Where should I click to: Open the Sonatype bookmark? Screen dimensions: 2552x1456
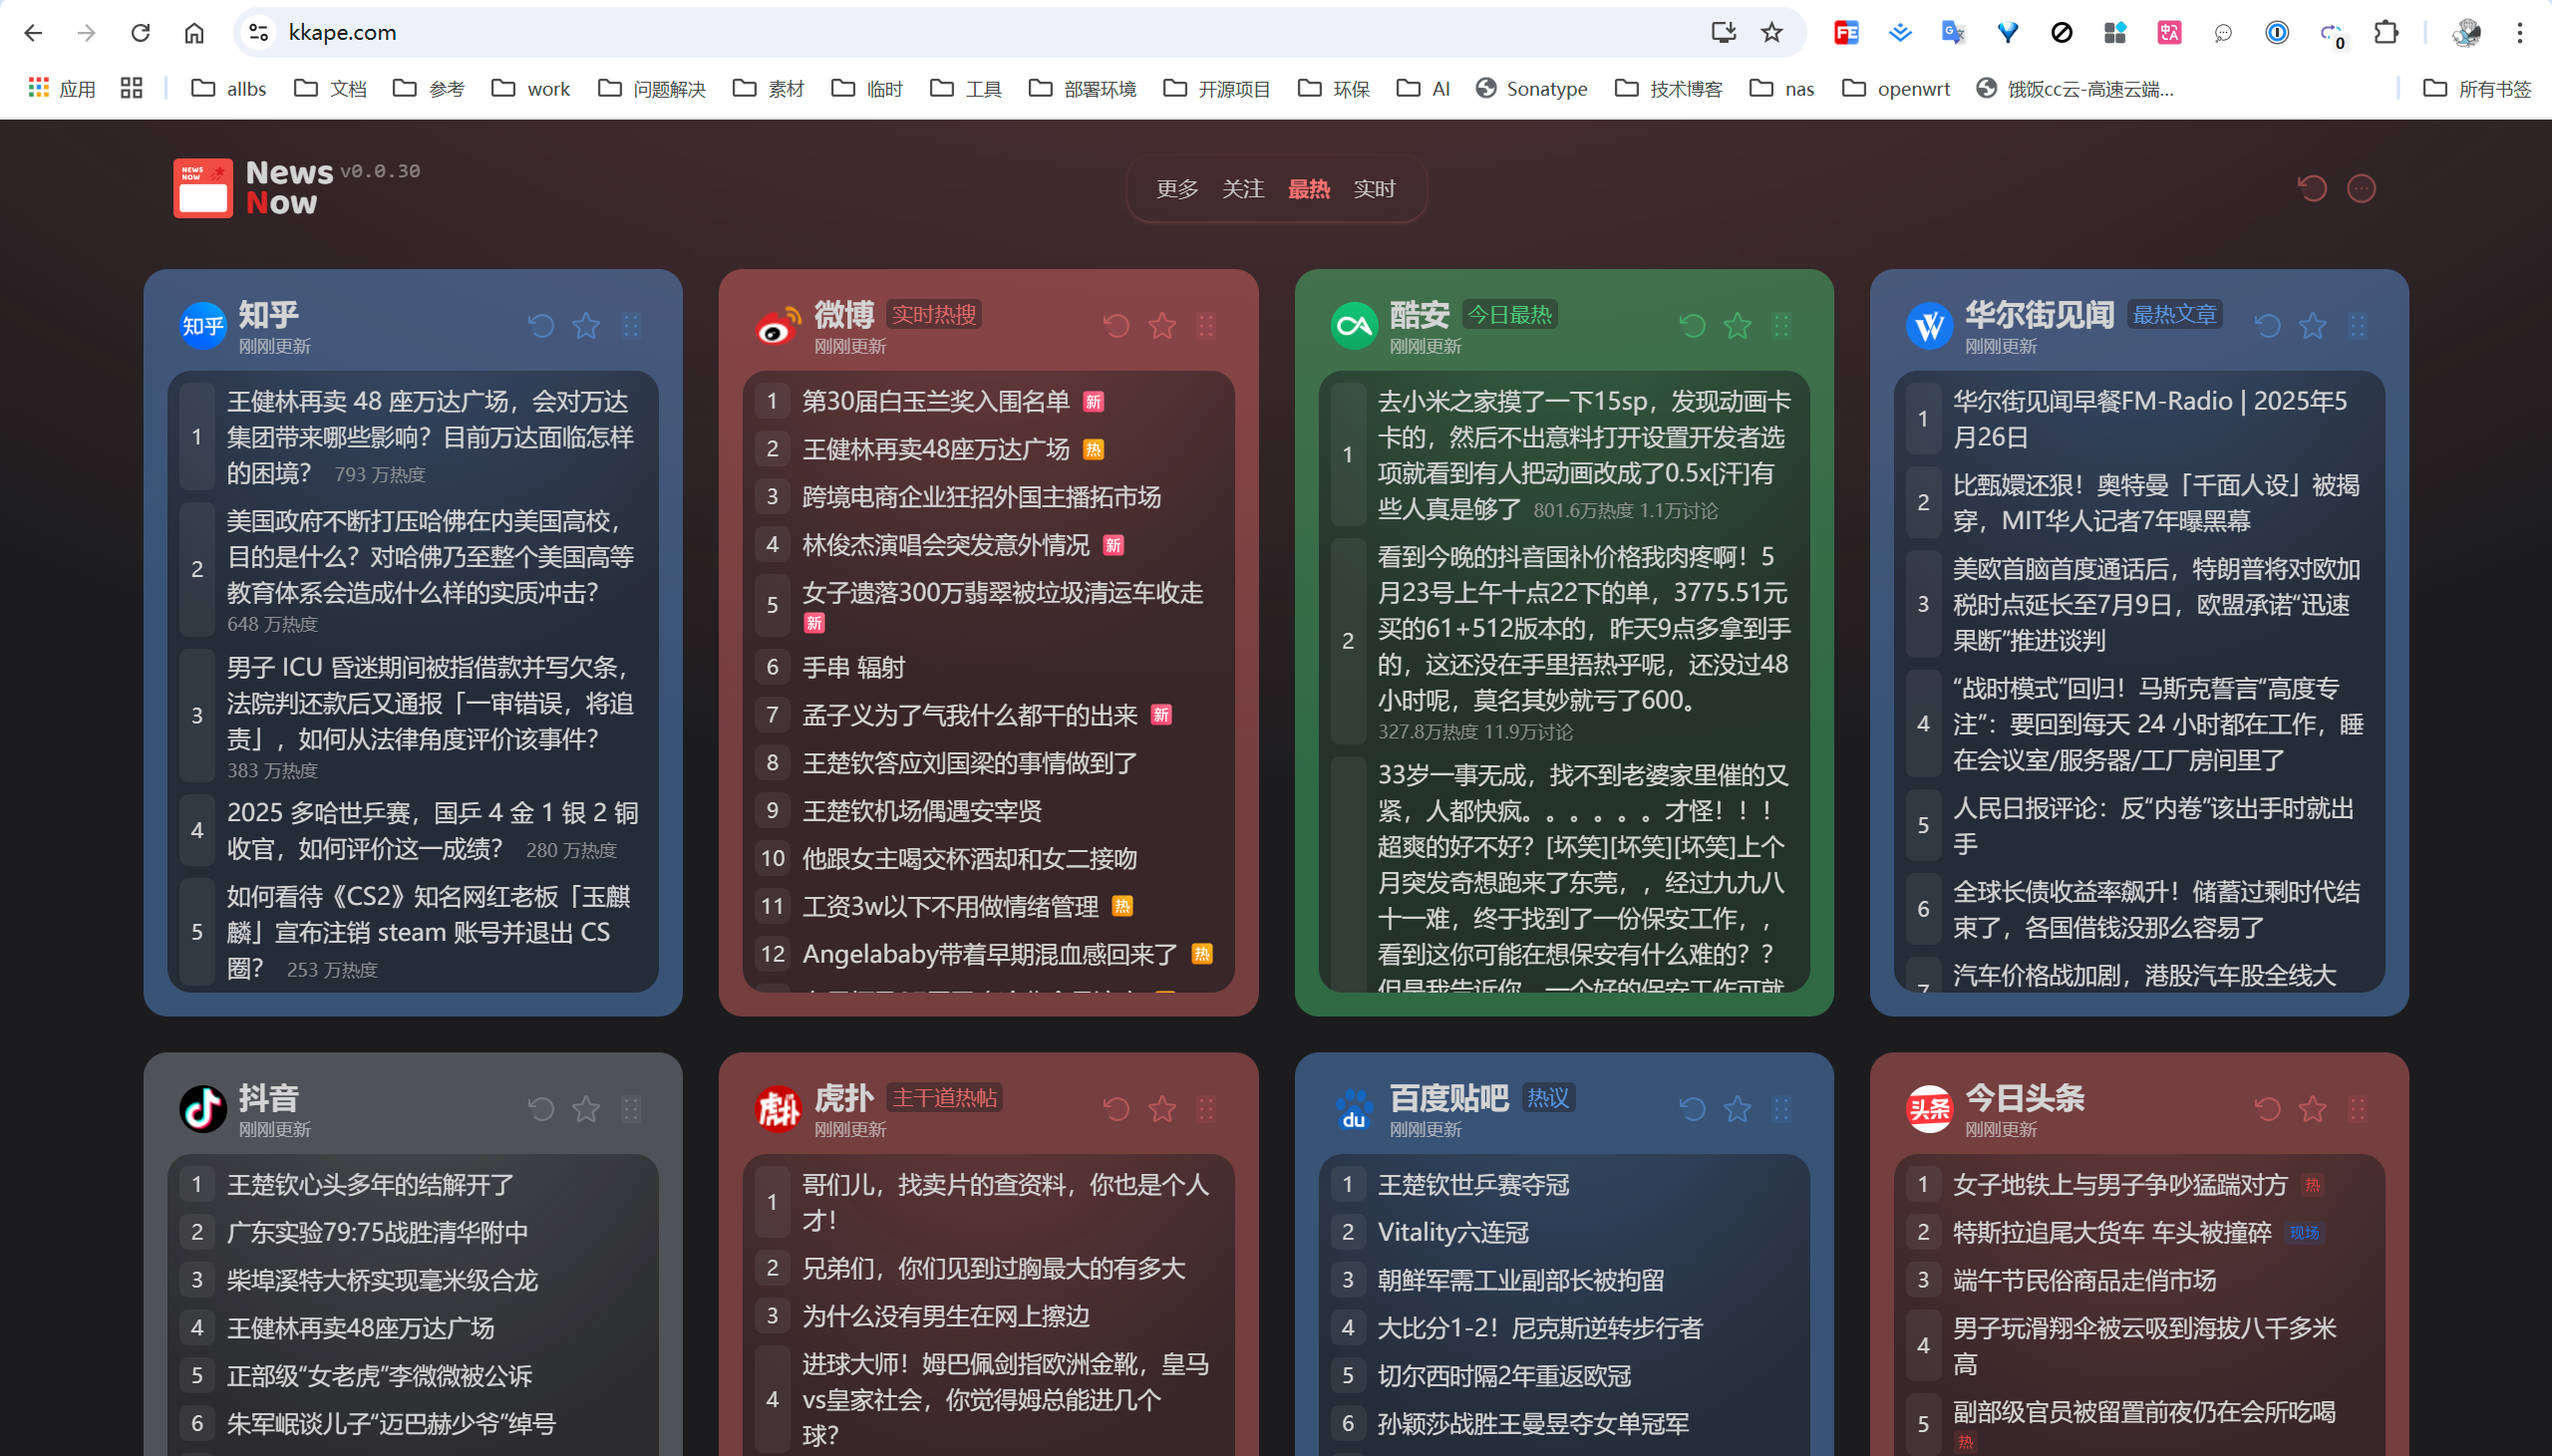[1531, 89]
